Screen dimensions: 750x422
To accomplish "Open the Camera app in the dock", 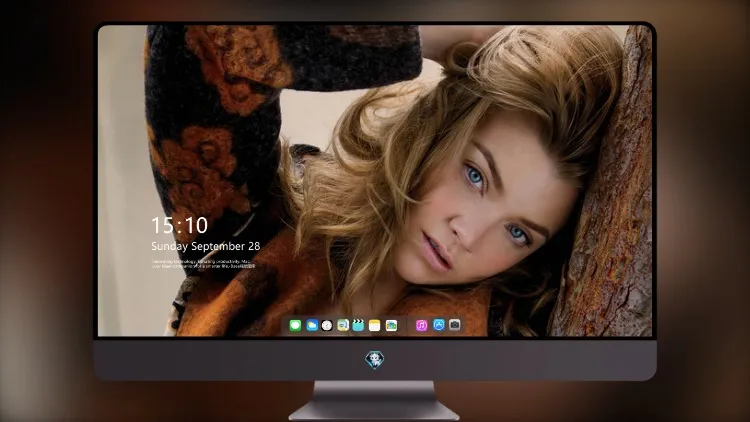I will pyautogui.click(x=455, y=325).
